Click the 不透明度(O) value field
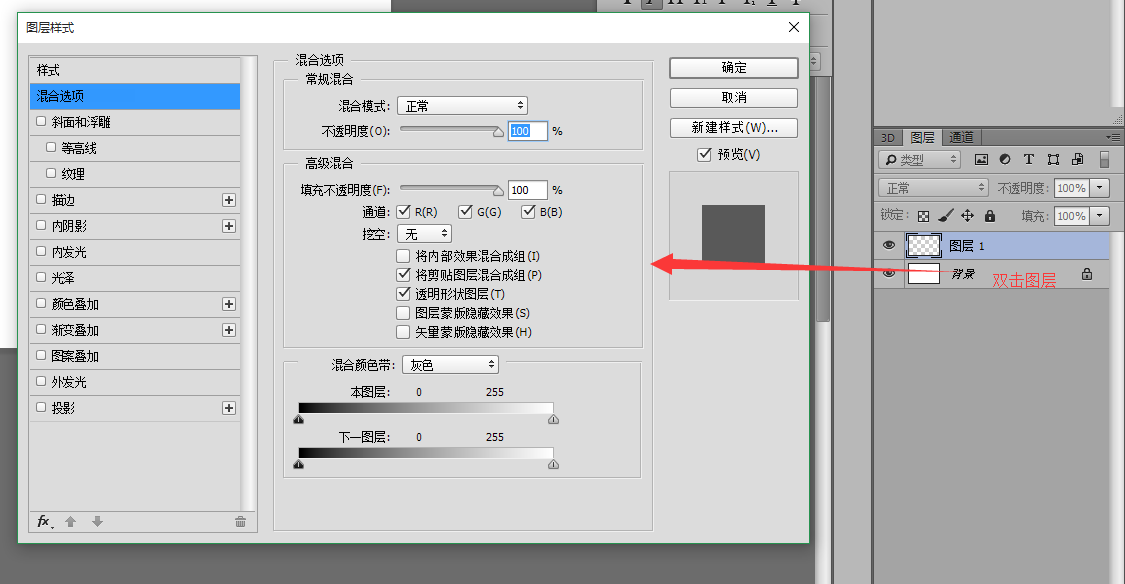The height and width of the screenshot is (584, 1125). (527, 131)
